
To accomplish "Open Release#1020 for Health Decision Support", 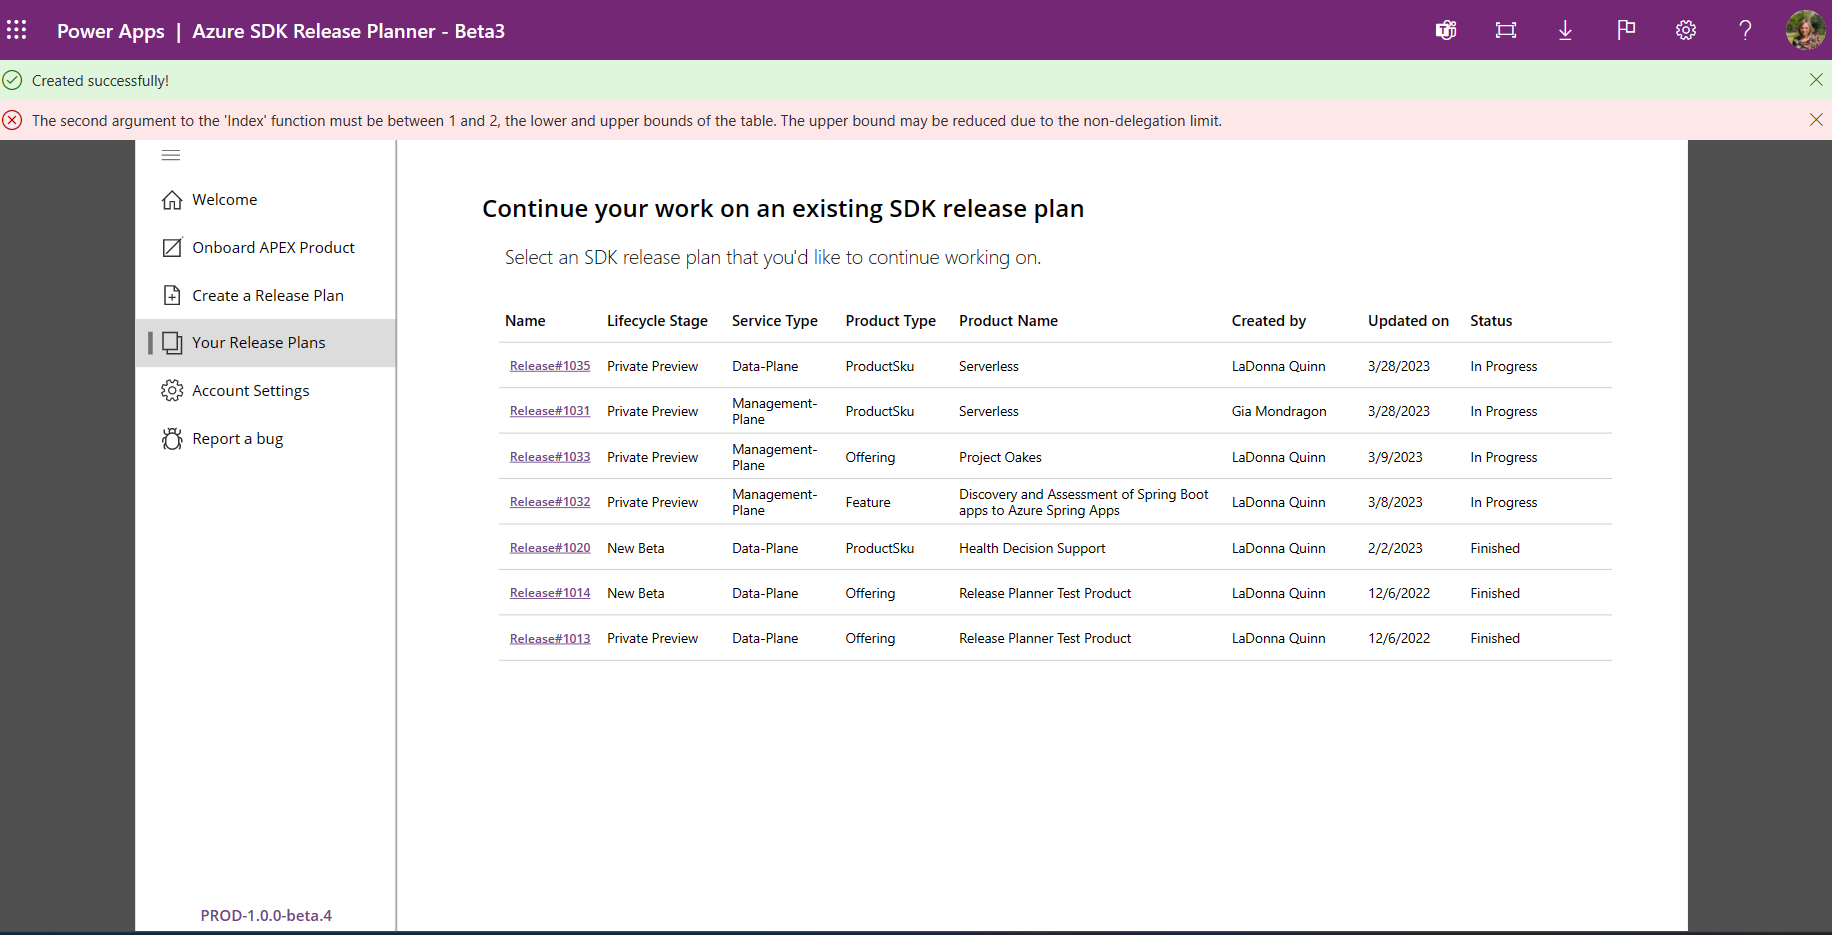I will tap(549, 548).
